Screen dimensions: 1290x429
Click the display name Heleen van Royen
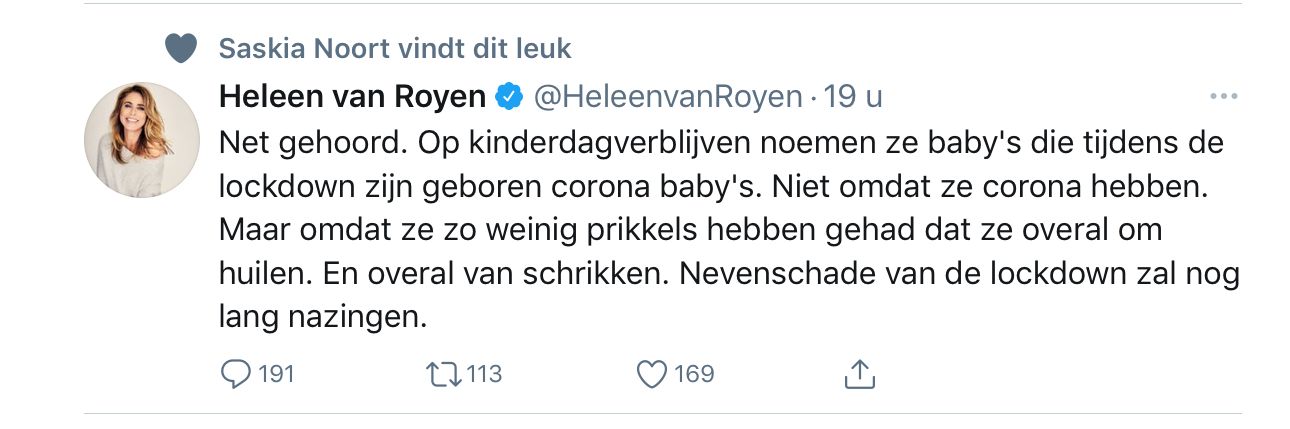353,97
